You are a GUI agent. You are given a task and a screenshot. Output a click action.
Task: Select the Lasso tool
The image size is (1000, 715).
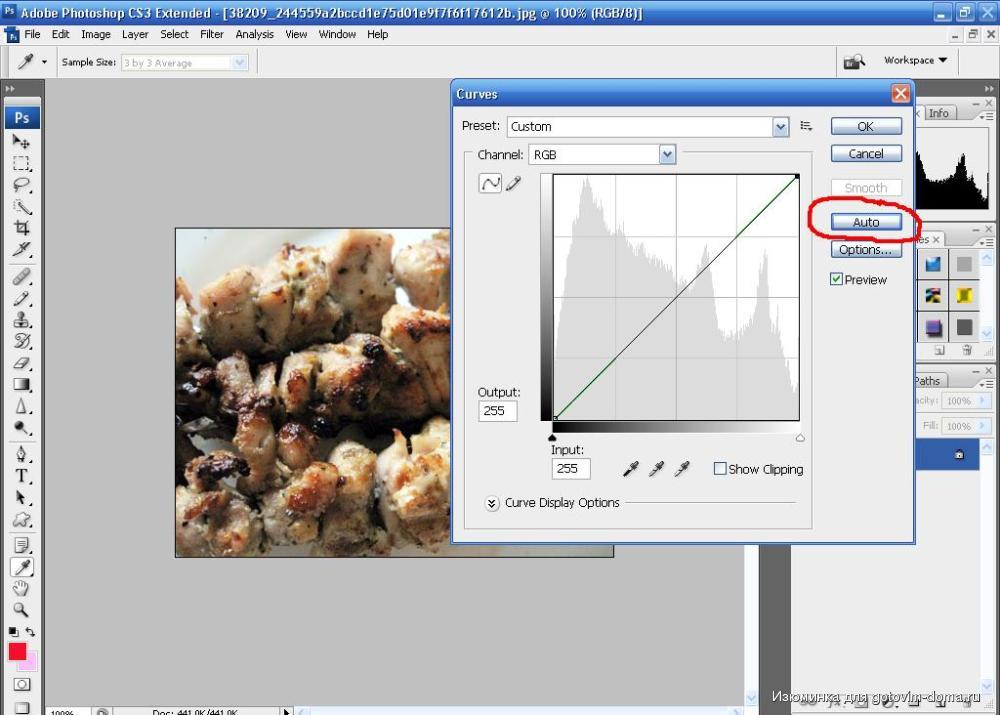click(22, 185)
